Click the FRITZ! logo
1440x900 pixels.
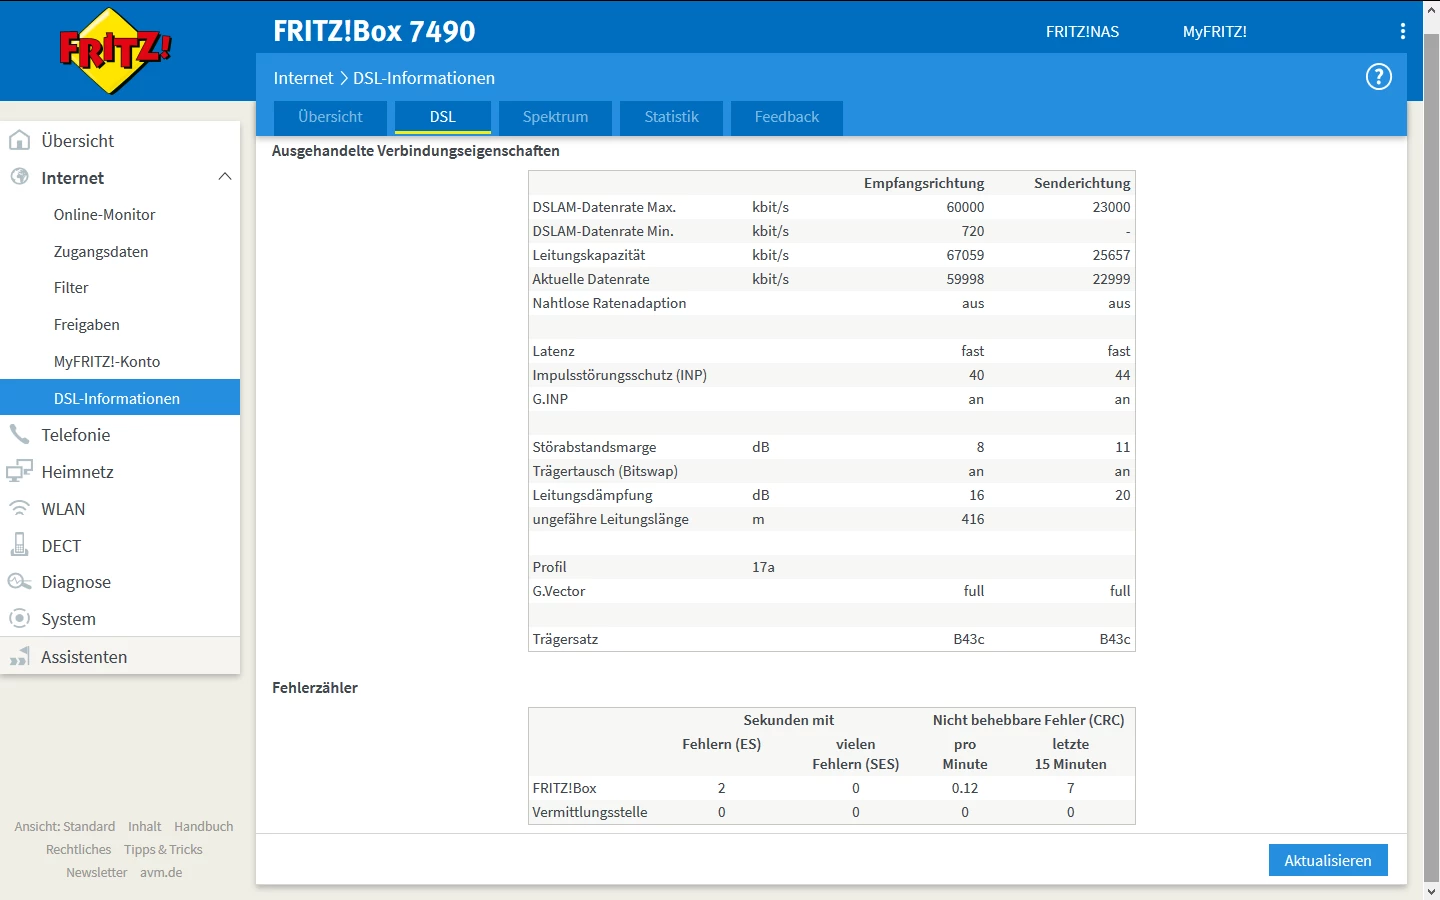(115, 51)
